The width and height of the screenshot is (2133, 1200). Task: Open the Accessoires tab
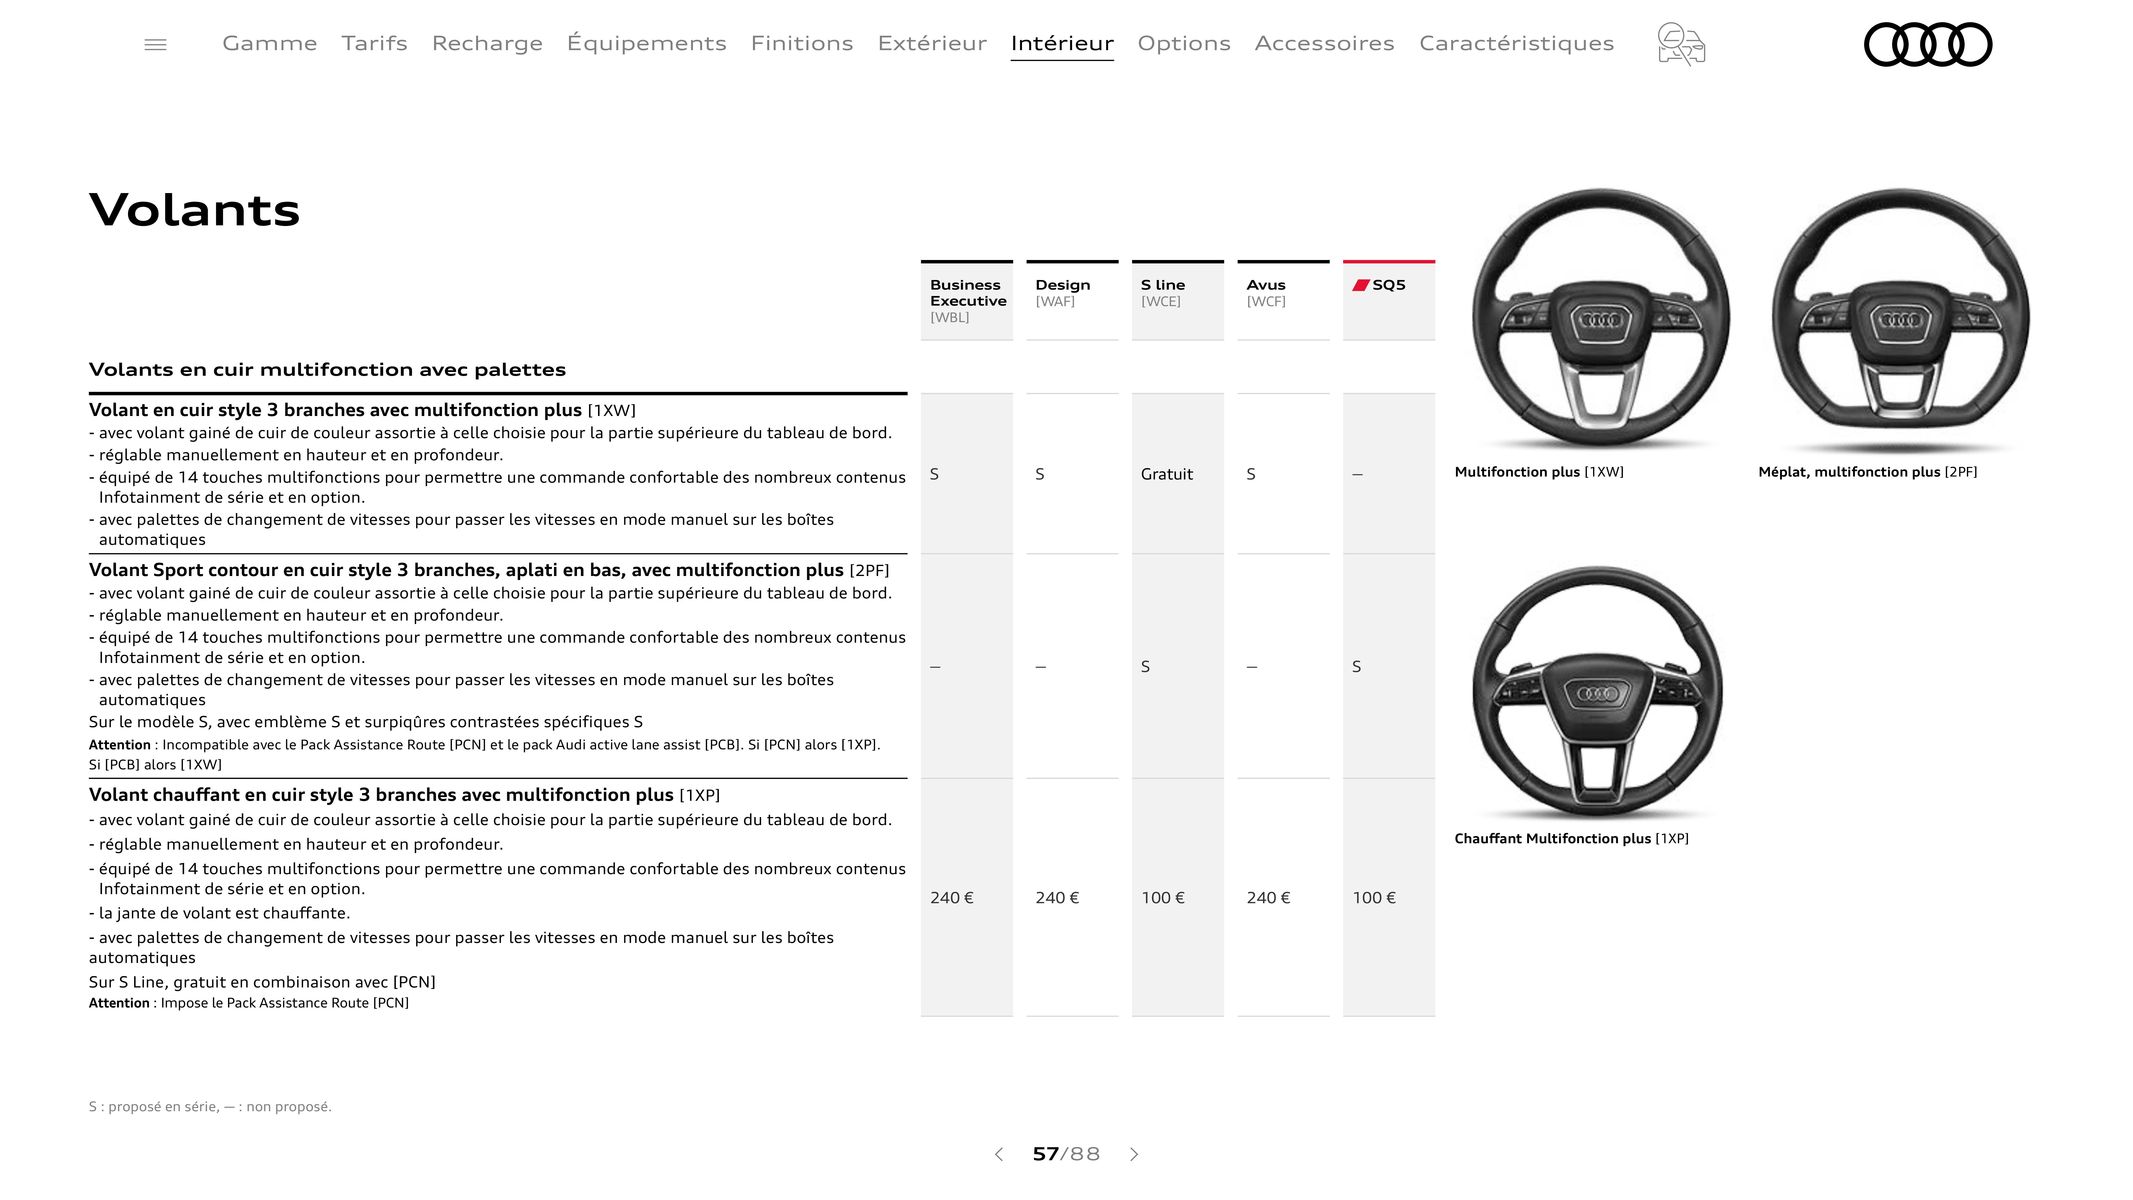tap(1324, 43)
